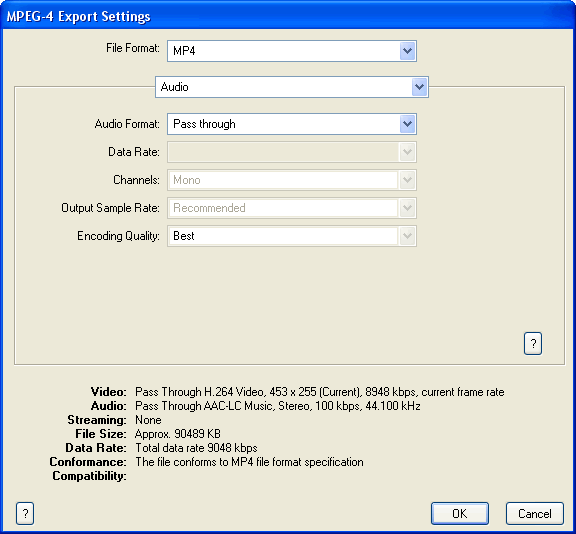
Task: Click the Pass through Audio Format field
Action: [292, 124]
